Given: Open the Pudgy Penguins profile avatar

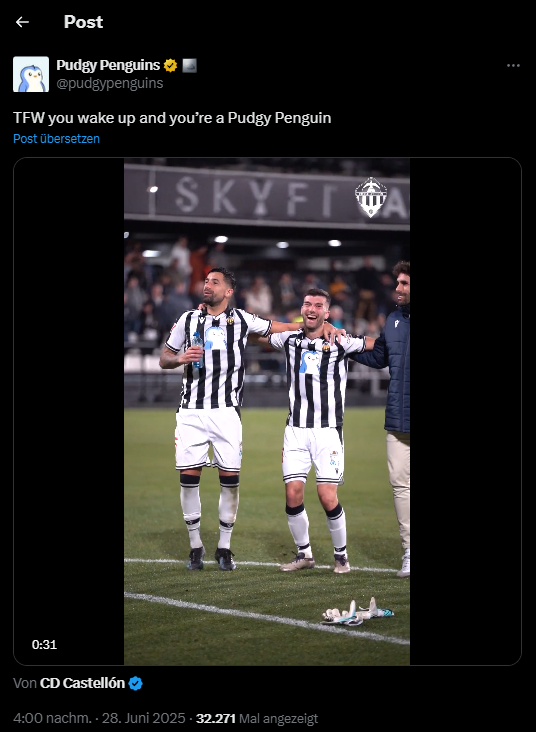Looking at the screenshot, I should pos(31,74).
